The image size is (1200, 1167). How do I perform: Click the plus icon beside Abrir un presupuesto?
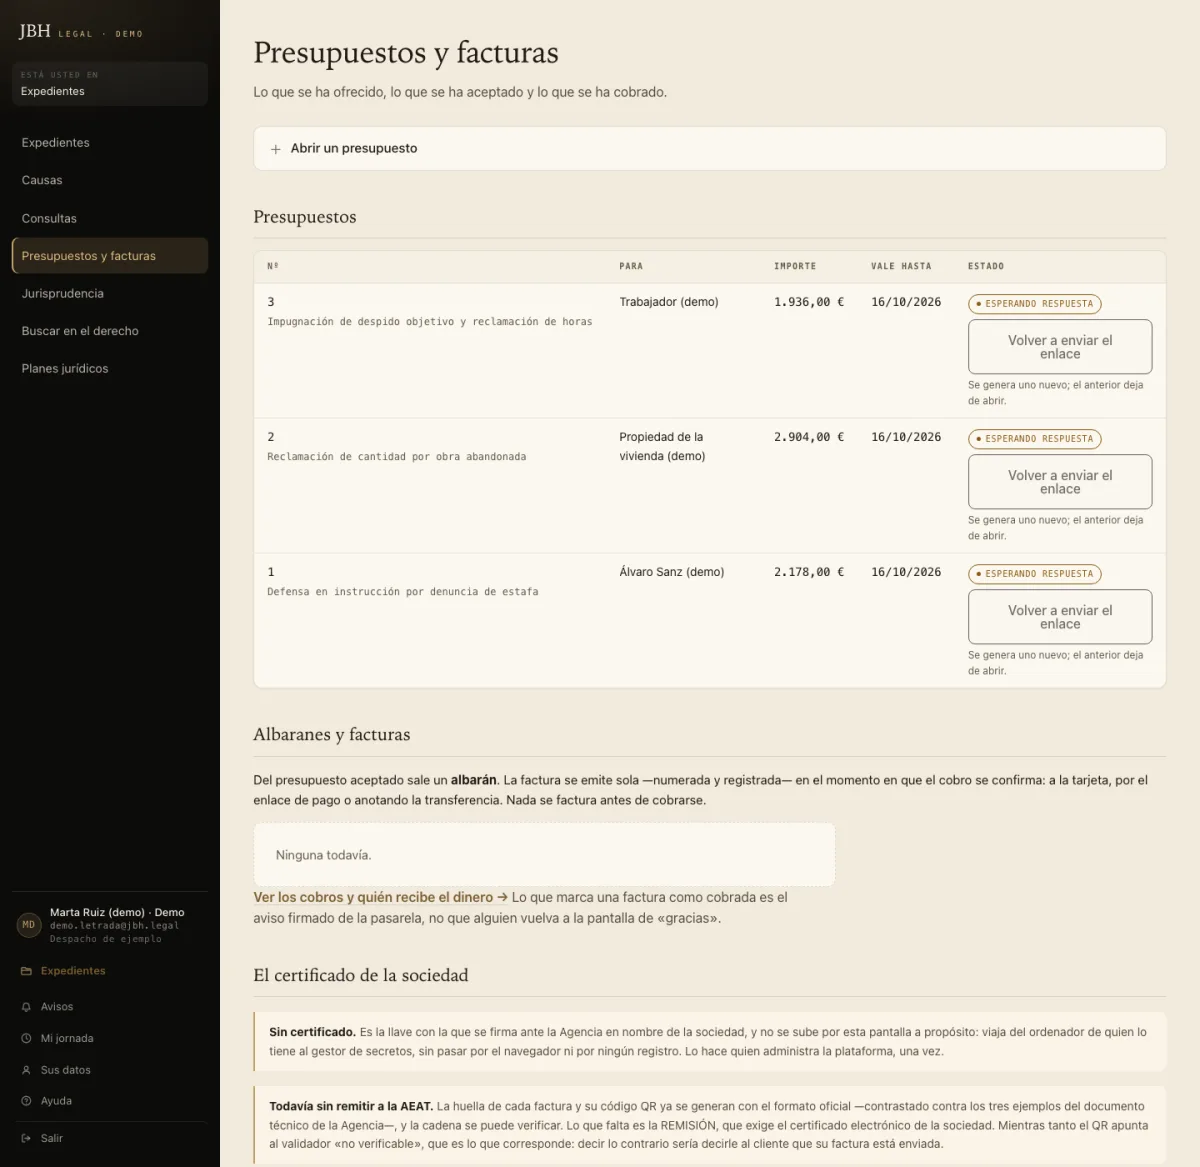275,149
